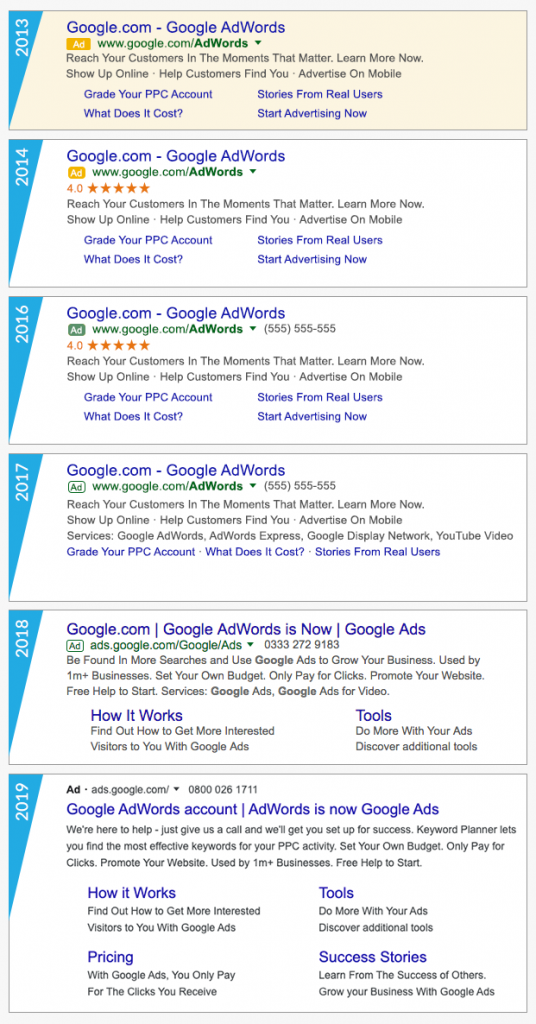Click the 2018 headline "Google AdWords is Now | Google Ads"

(294, 630)
